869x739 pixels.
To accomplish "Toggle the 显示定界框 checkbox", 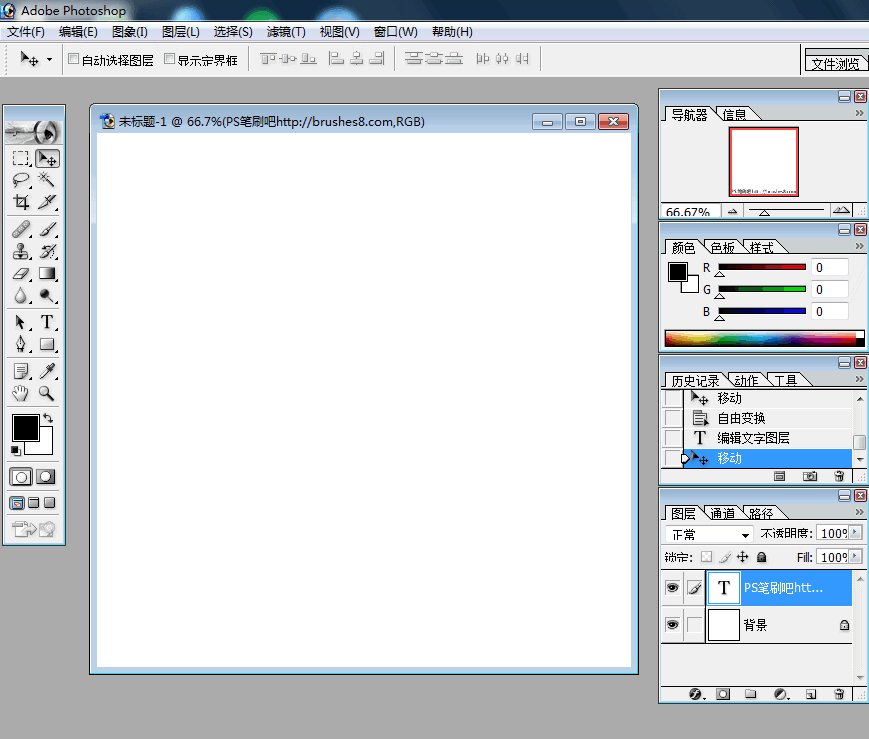I will click(169, 60).
